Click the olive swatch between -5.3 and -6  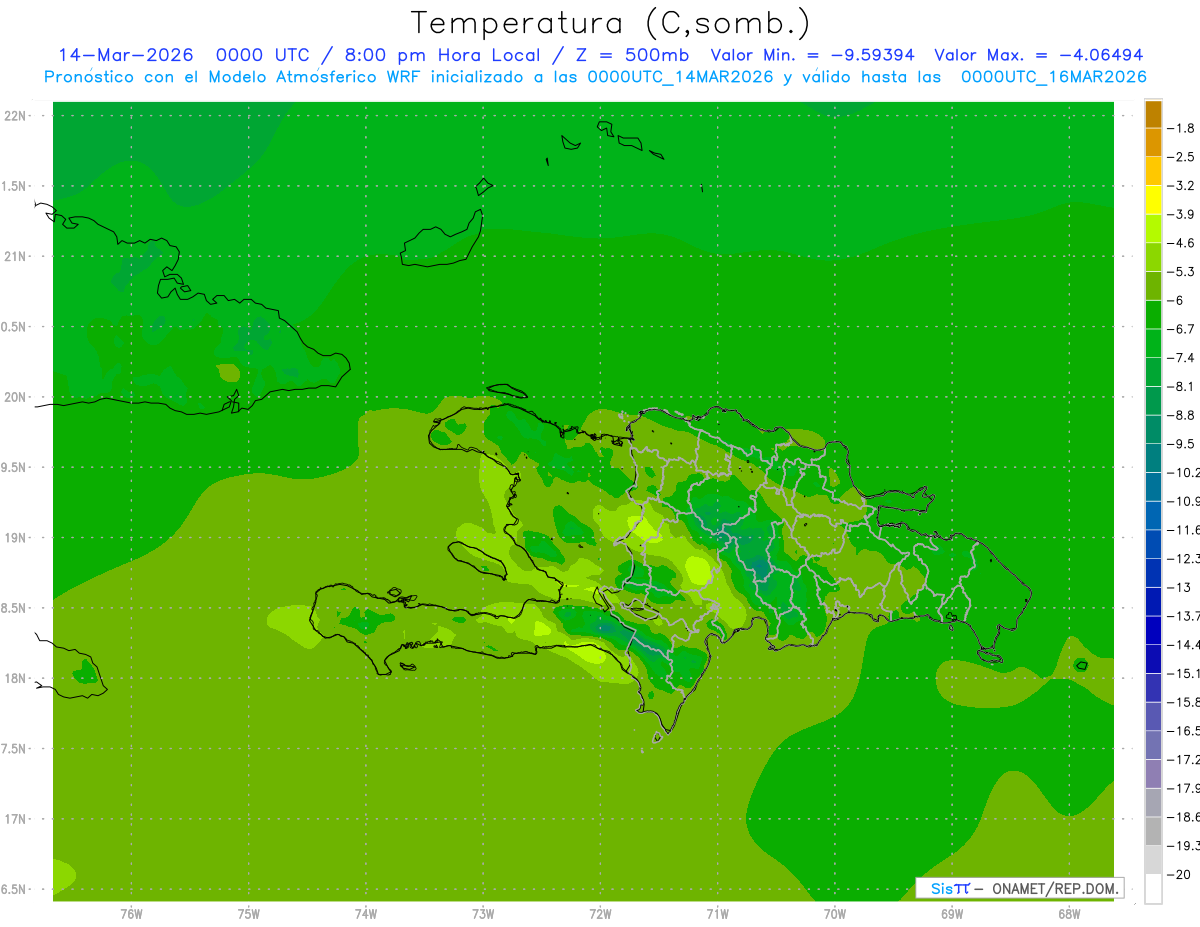click(1153, 286)
